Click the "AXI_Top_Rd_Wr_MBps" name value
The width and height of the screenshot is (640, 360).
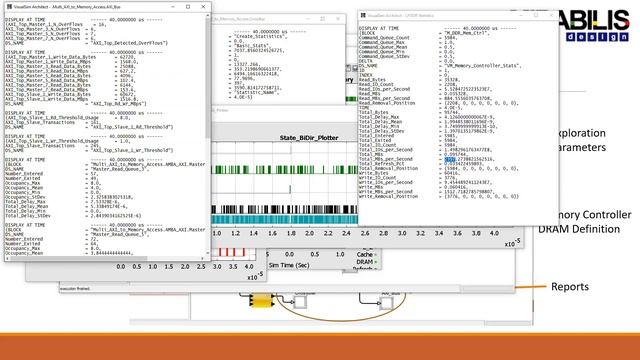click(119, 104)
